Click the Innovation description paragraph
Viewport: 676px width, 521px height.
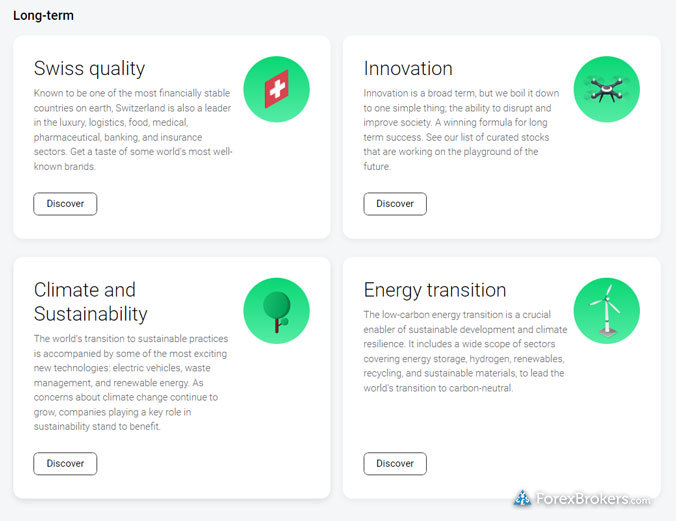tap(461, 130)
